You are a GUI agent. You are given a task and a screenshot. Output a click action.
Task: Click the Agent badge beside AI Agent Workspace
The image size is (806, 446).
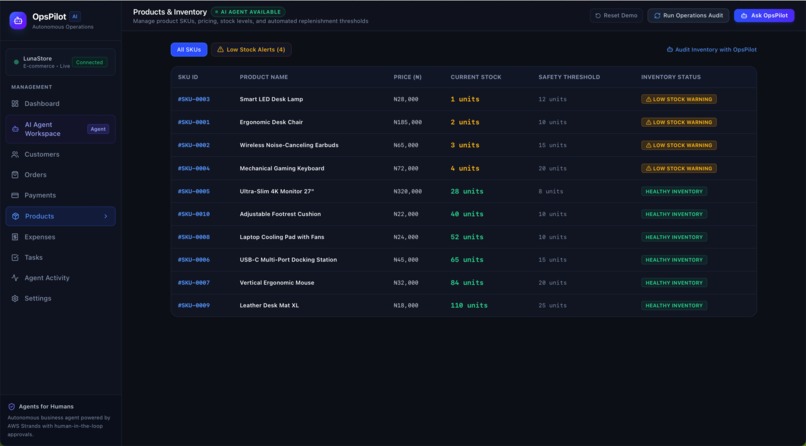(98, 129)
